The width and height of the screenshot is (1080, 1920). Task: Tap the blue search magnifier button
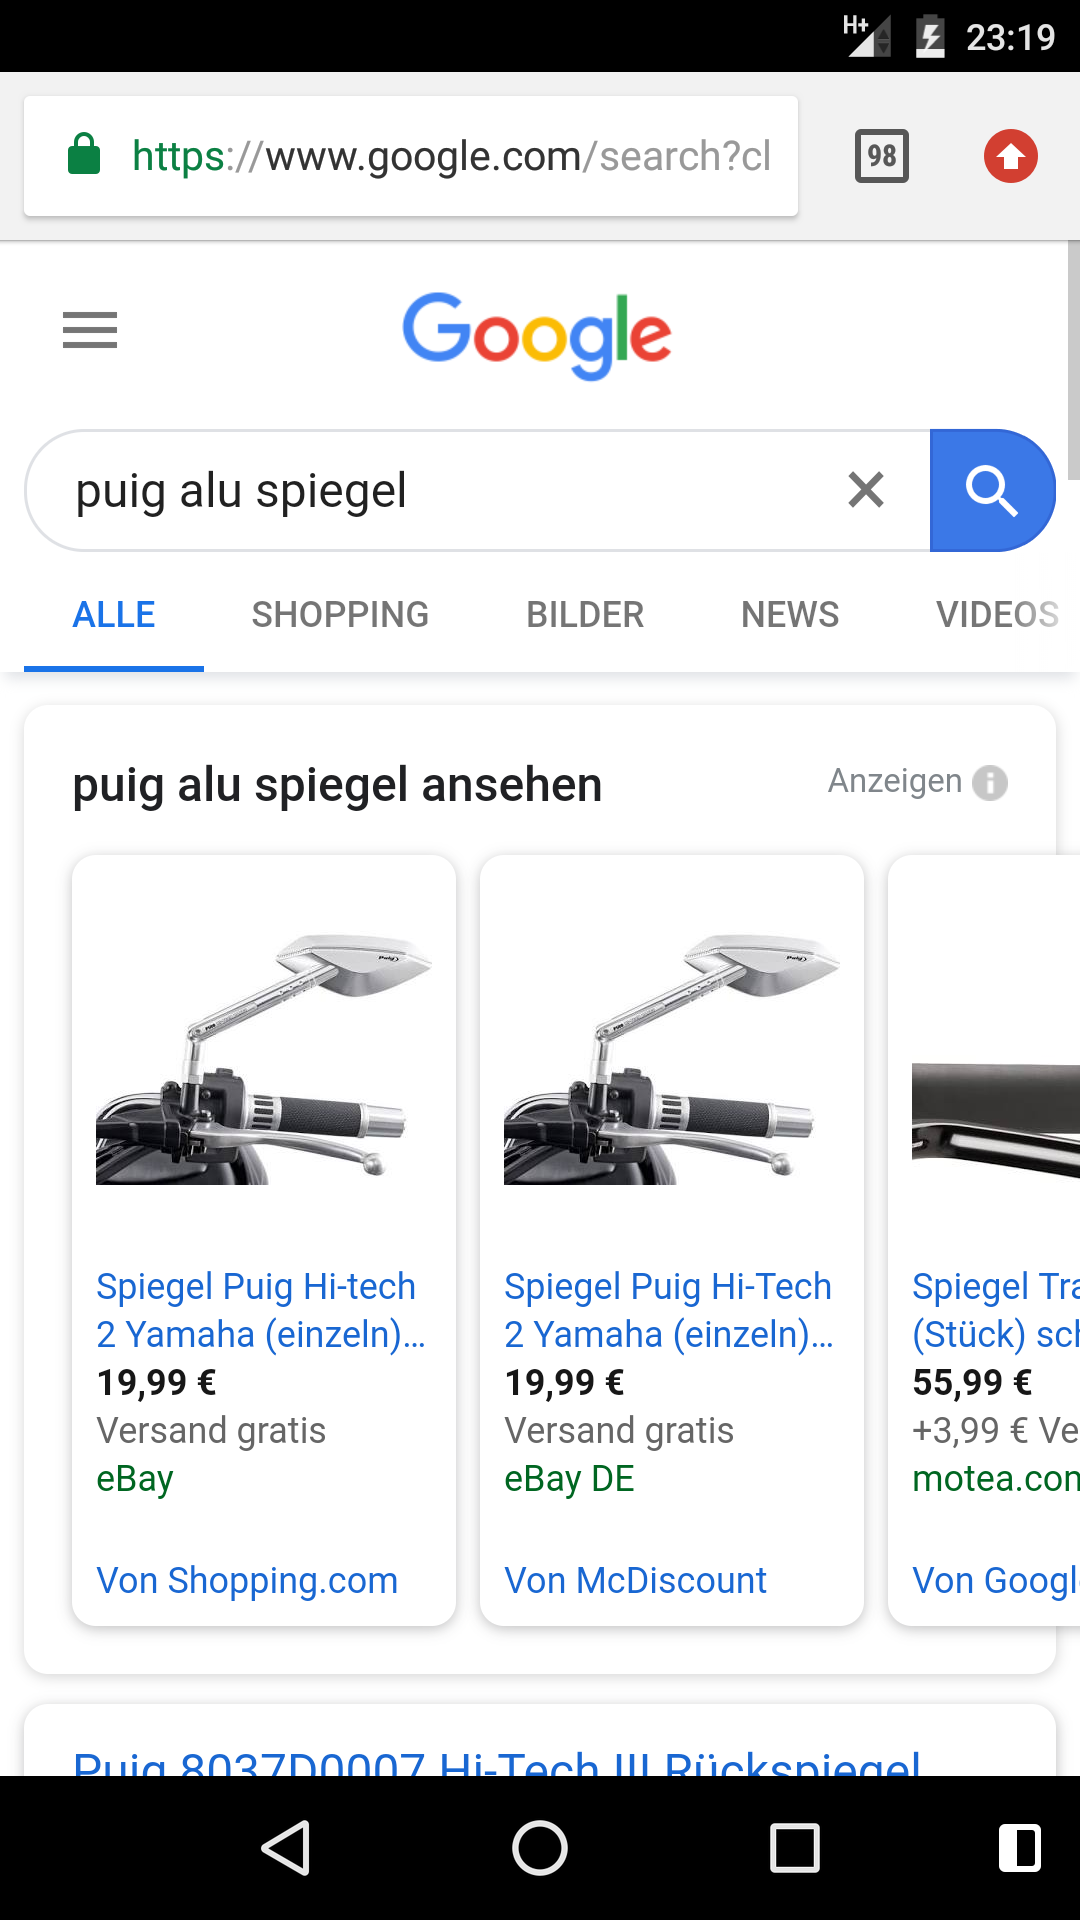click(x=992, y=490)
